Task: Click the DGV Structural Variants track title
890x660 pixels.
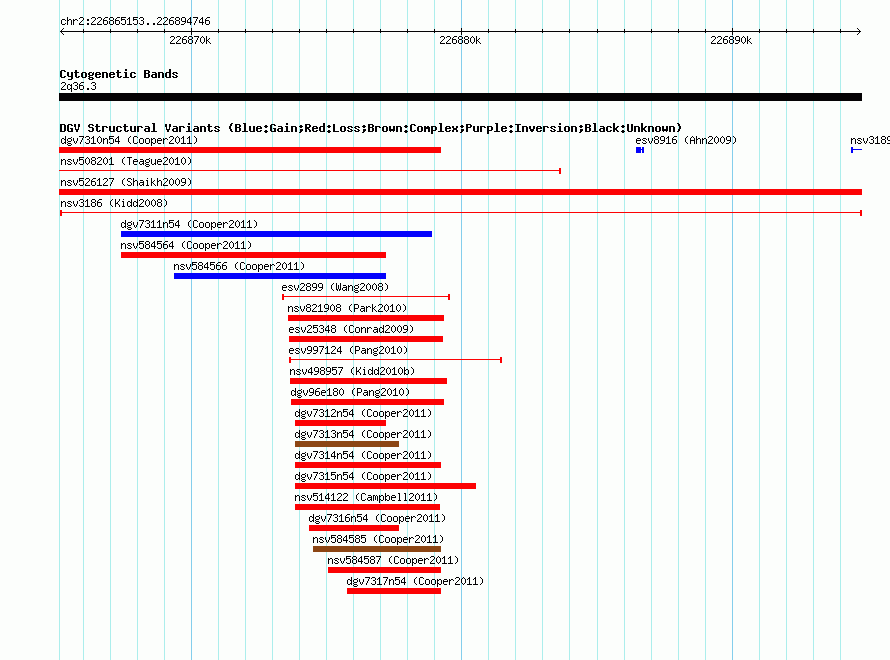Action: [x=371, y=128]
